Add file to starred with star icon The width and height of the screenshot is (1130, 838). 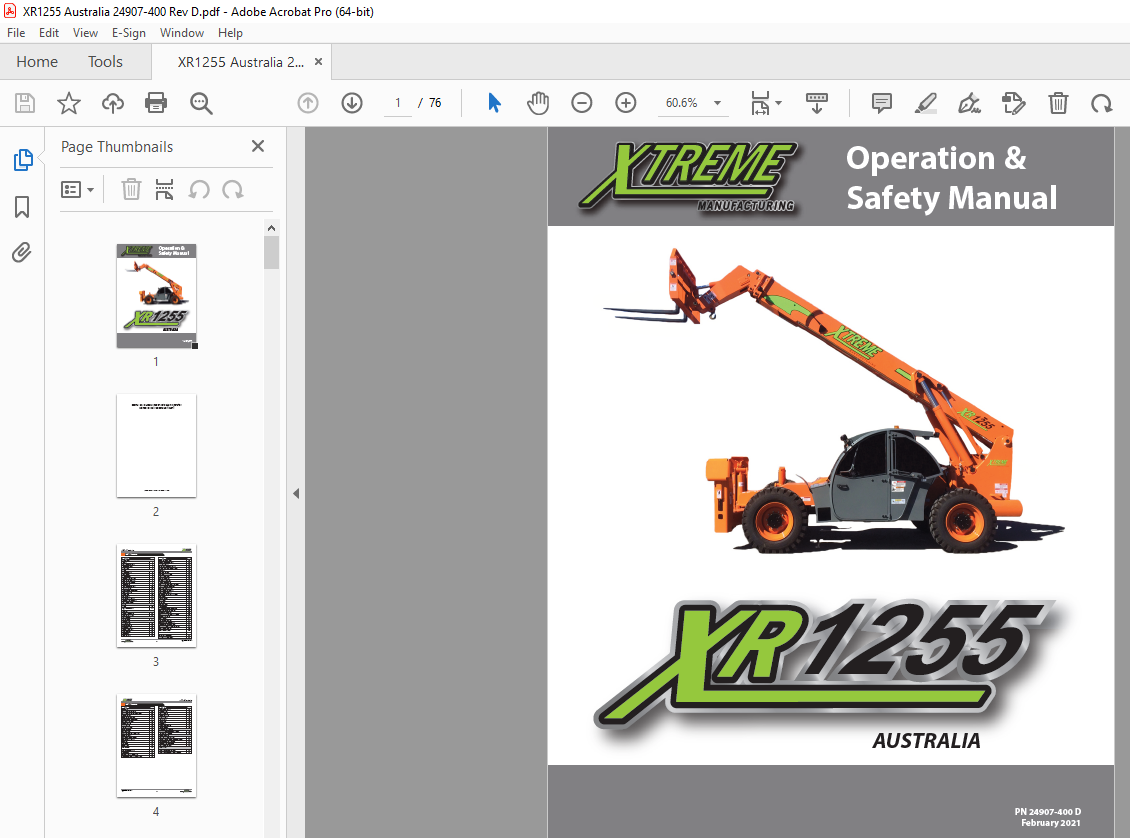[69, 103]
